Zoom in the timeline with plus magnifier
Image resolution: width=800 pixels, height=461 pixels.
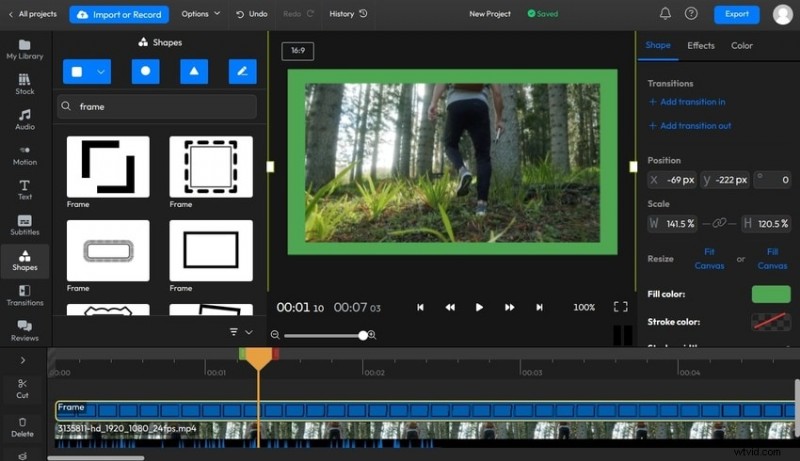(x=372, y=335)
